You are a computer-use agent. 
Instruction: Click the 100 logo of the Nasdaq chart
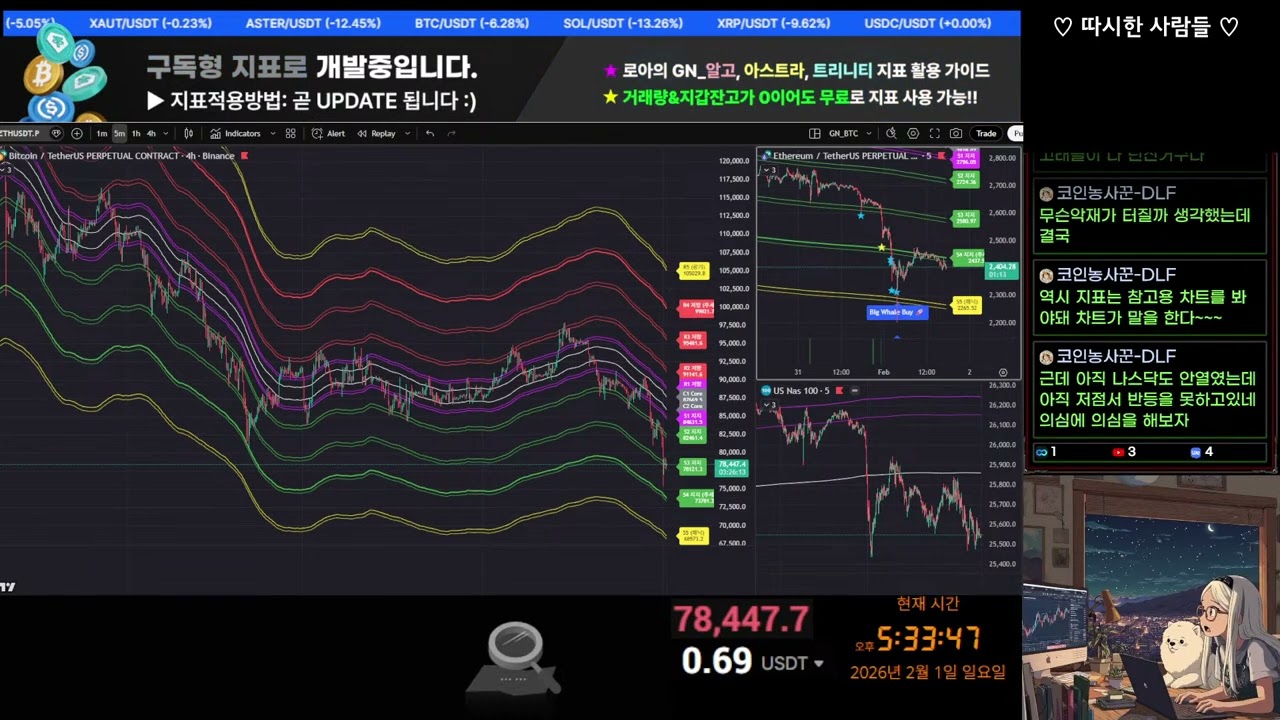coord(765,390)
